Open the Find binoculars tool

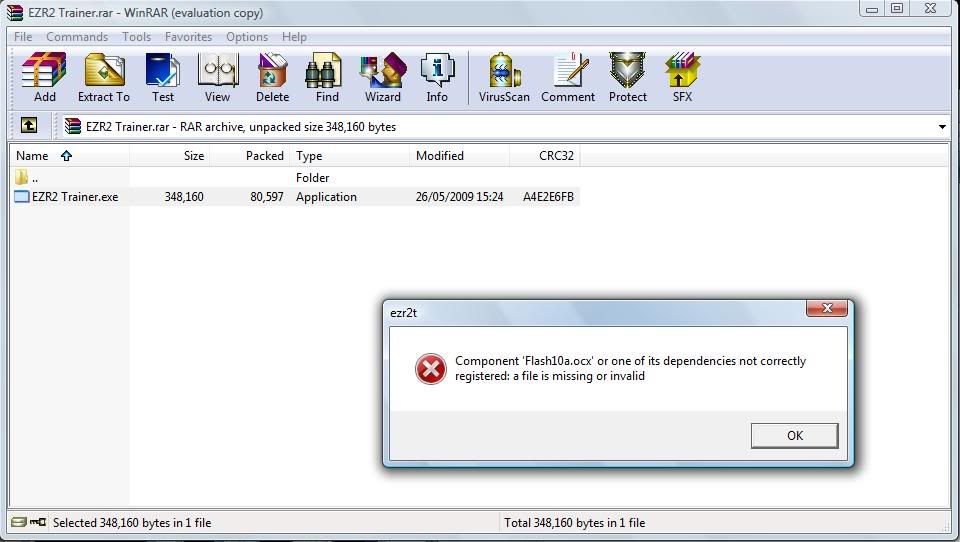(327, 77)
